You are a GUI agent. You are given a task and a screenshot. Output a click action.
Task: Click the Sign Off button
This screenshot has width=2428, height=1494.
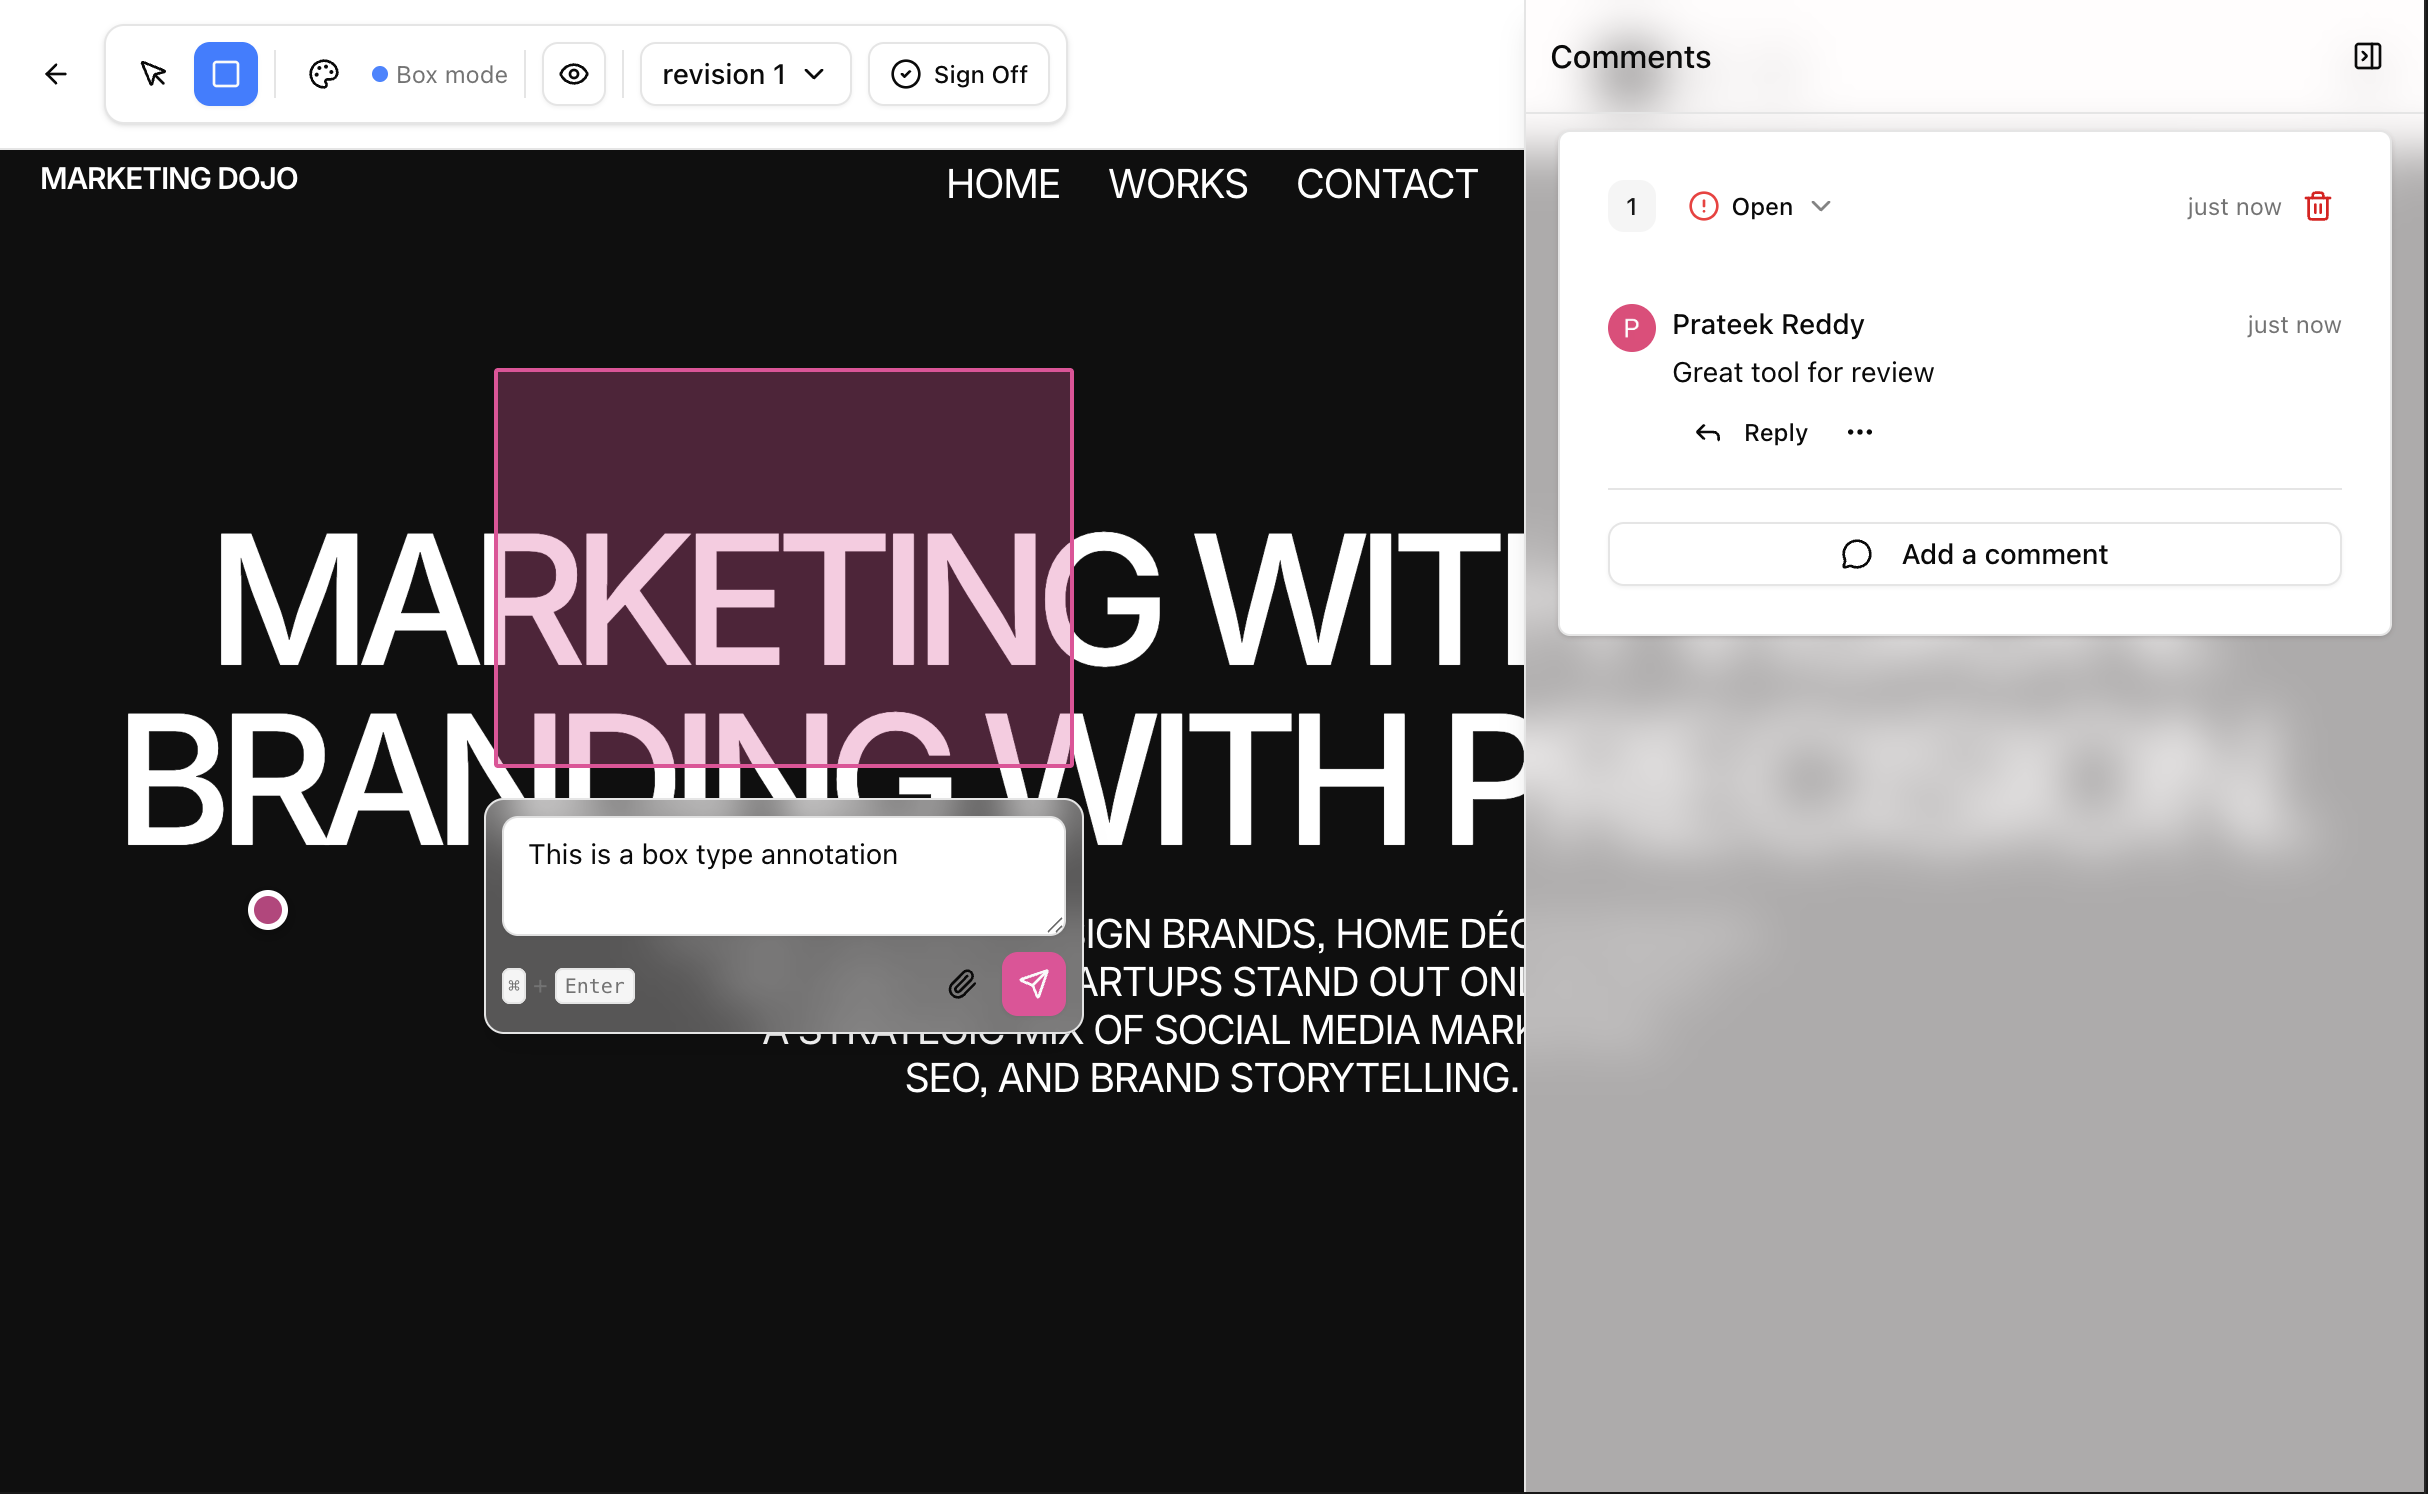[x=958, y=73]
